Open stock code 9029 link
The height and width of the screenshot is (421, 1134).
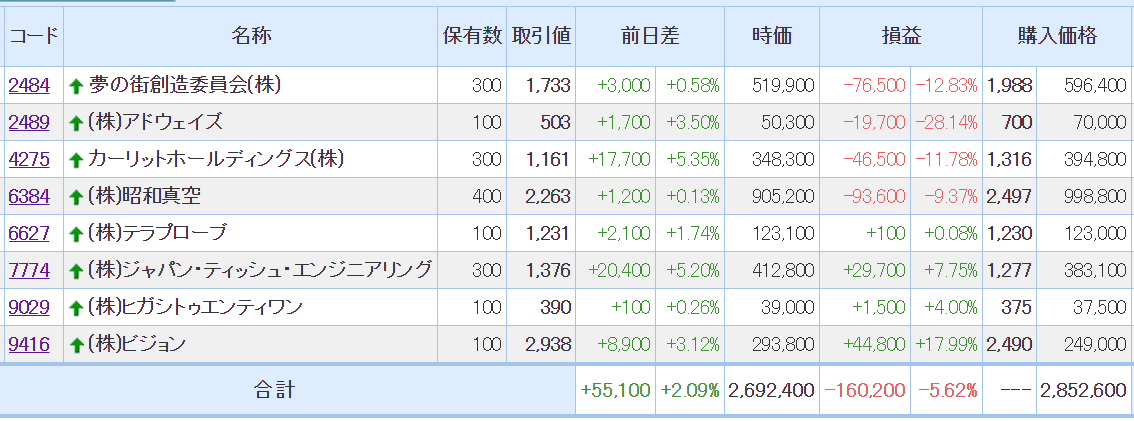pos(29,307)
